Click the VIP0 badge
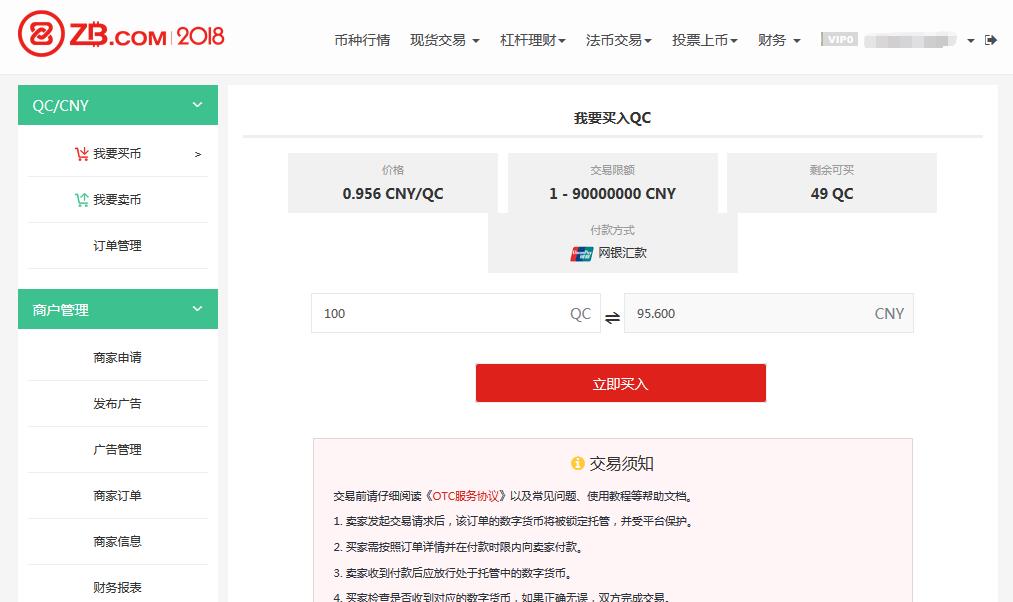Screen dimensions: 1013x602 pos(839,39)
